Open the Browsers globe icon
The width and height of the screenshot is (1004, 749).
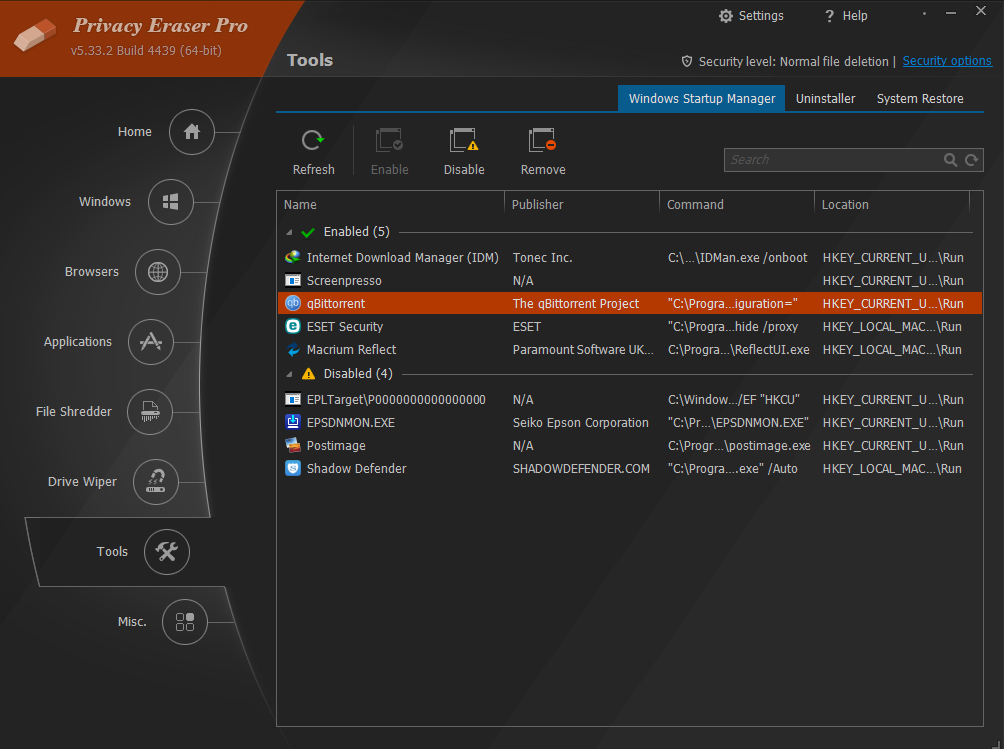[x=158, y=272]
